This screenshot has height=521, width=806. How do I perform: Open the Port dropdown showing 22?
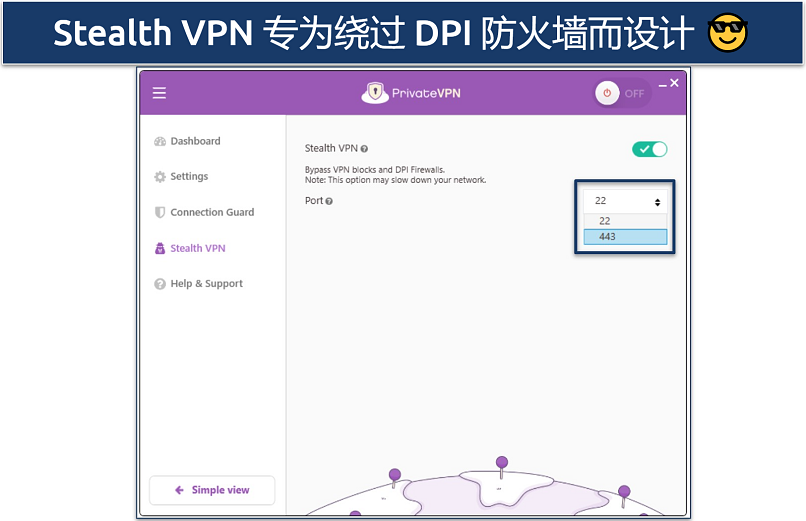pos(625,201)
